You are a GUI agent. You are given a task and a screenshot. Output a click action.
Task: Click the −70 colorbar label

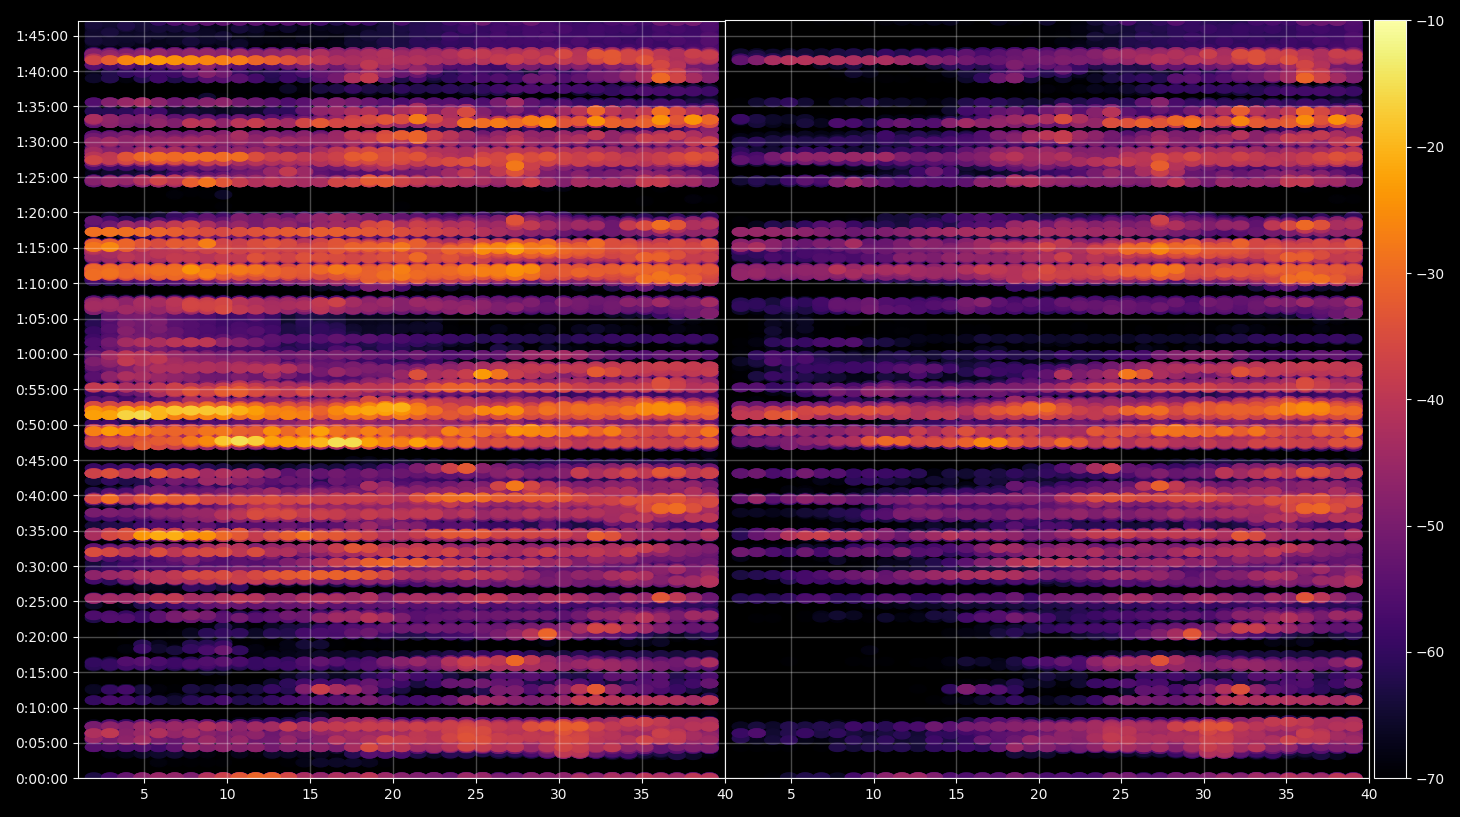tap(1430, 778)
